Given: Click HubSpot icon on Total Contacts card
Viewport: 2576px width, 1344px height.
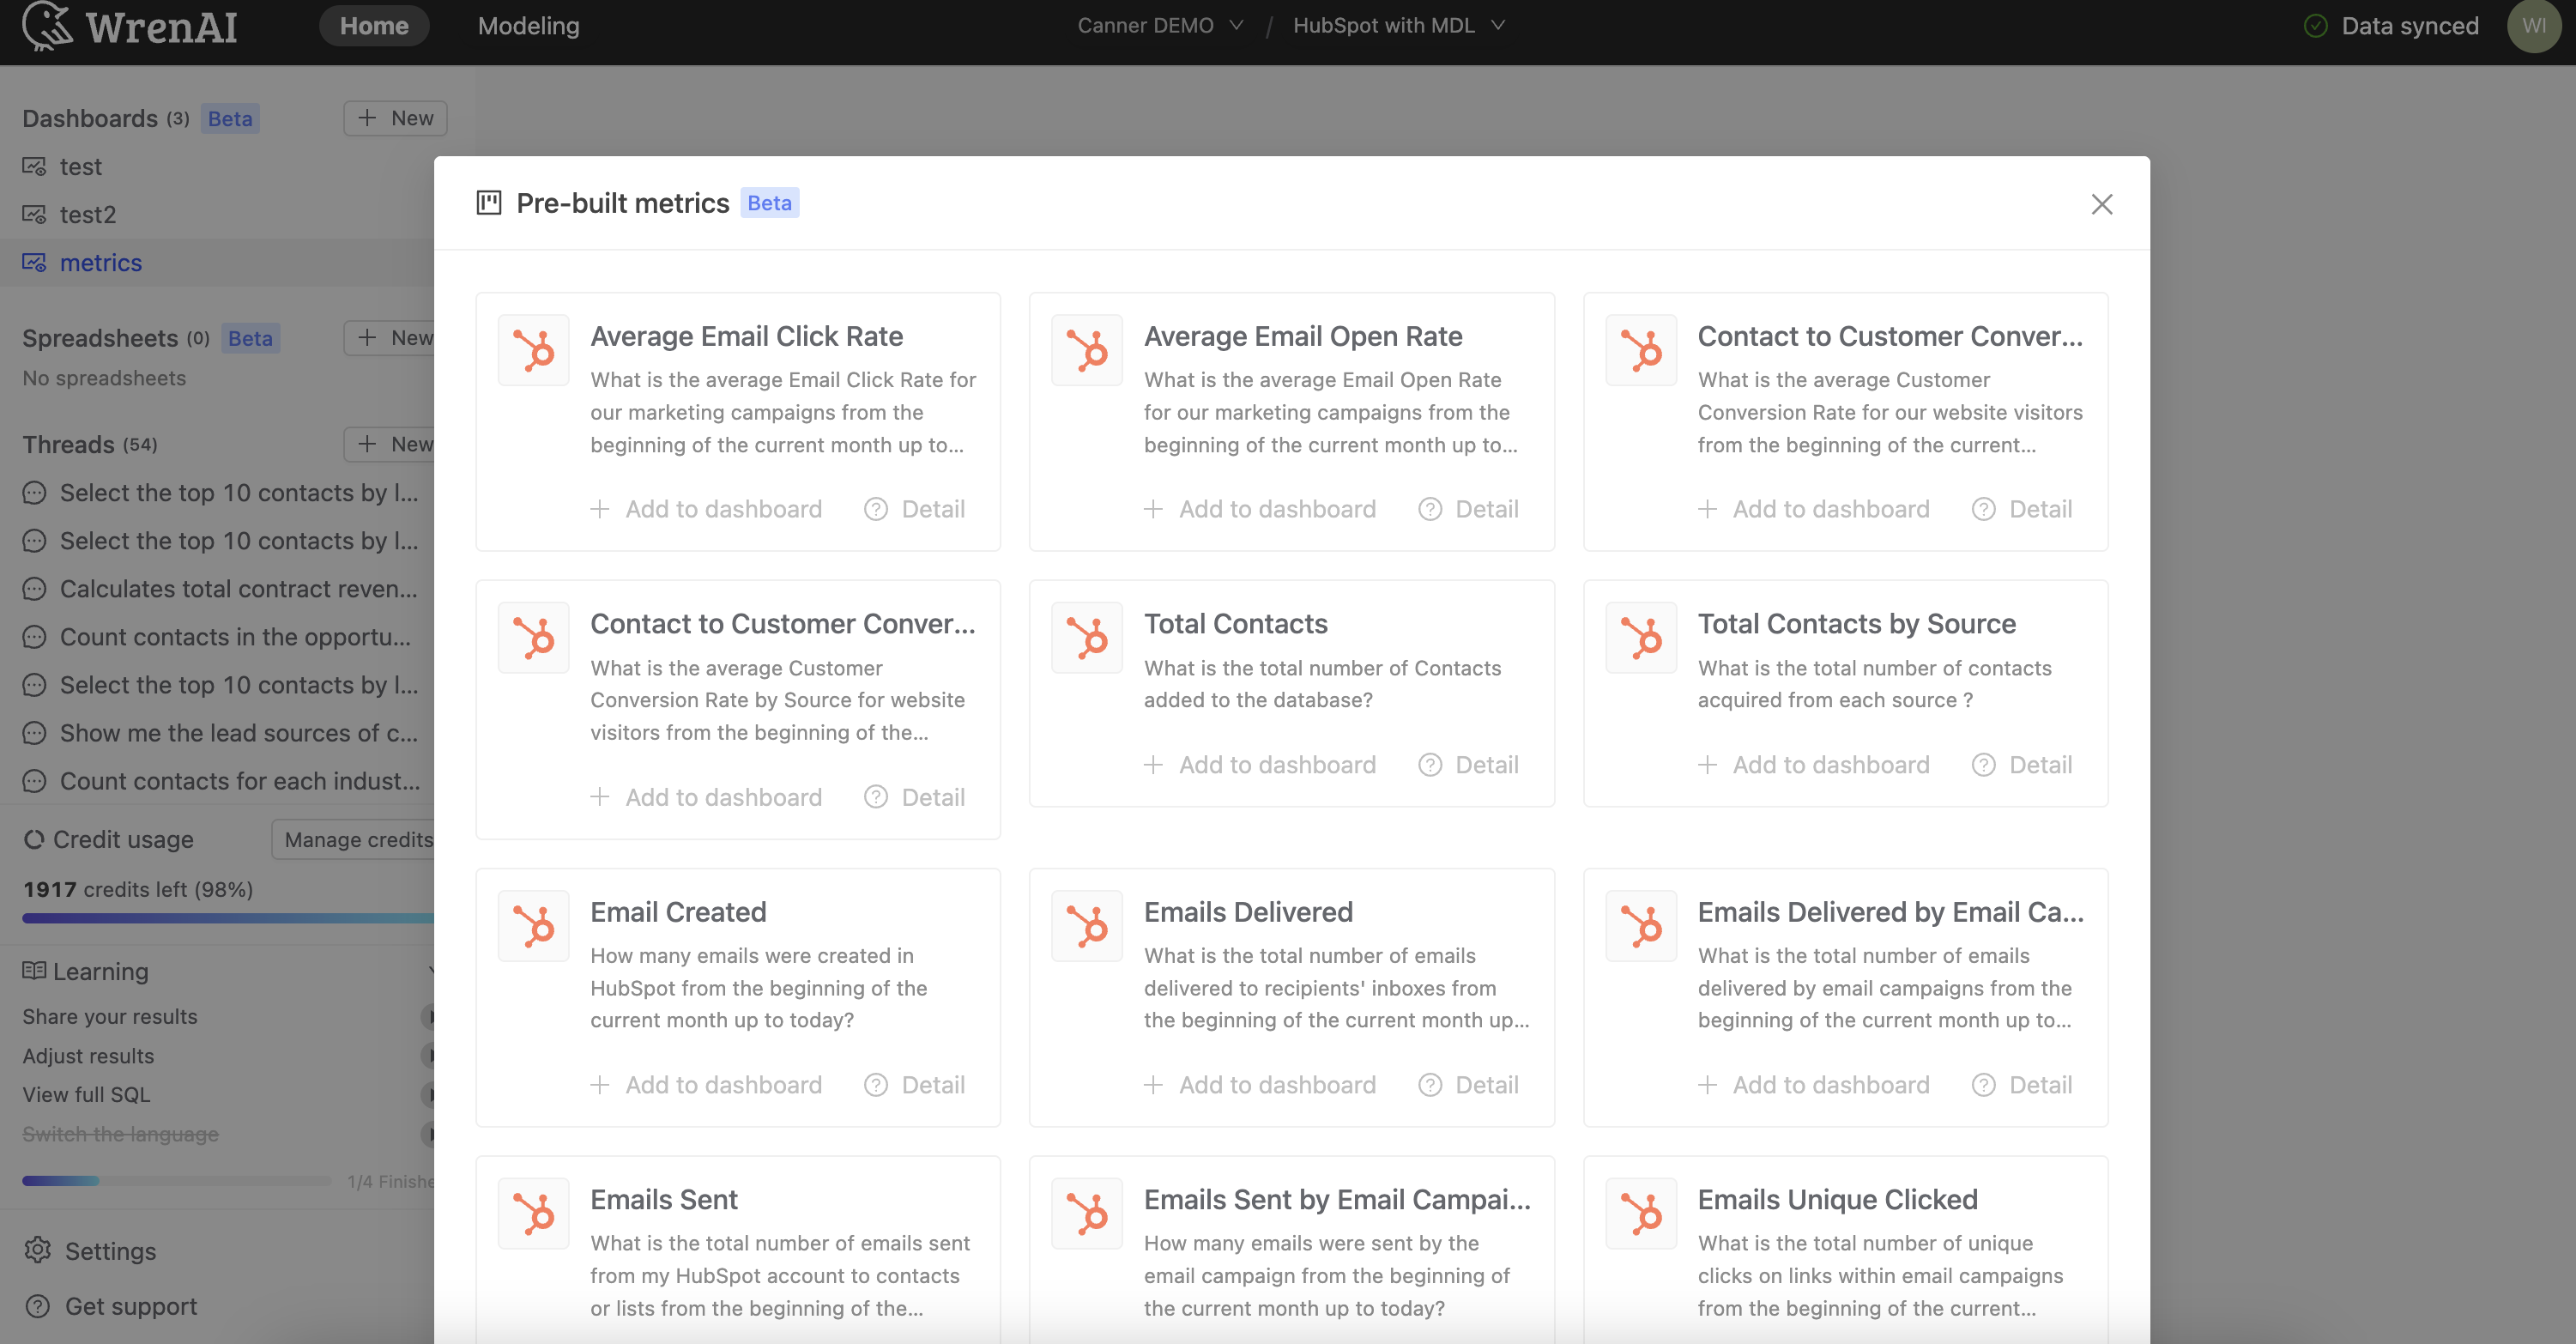Looking at the screenshot, I should tap(1087, 637).
